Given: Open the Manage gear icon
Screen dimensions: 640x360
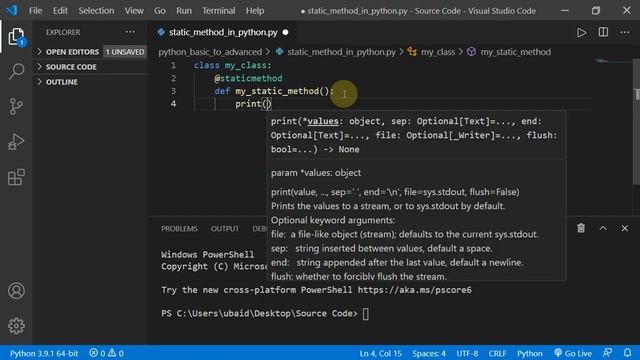Looking at the screenshot, I should (x=16, y=326).
